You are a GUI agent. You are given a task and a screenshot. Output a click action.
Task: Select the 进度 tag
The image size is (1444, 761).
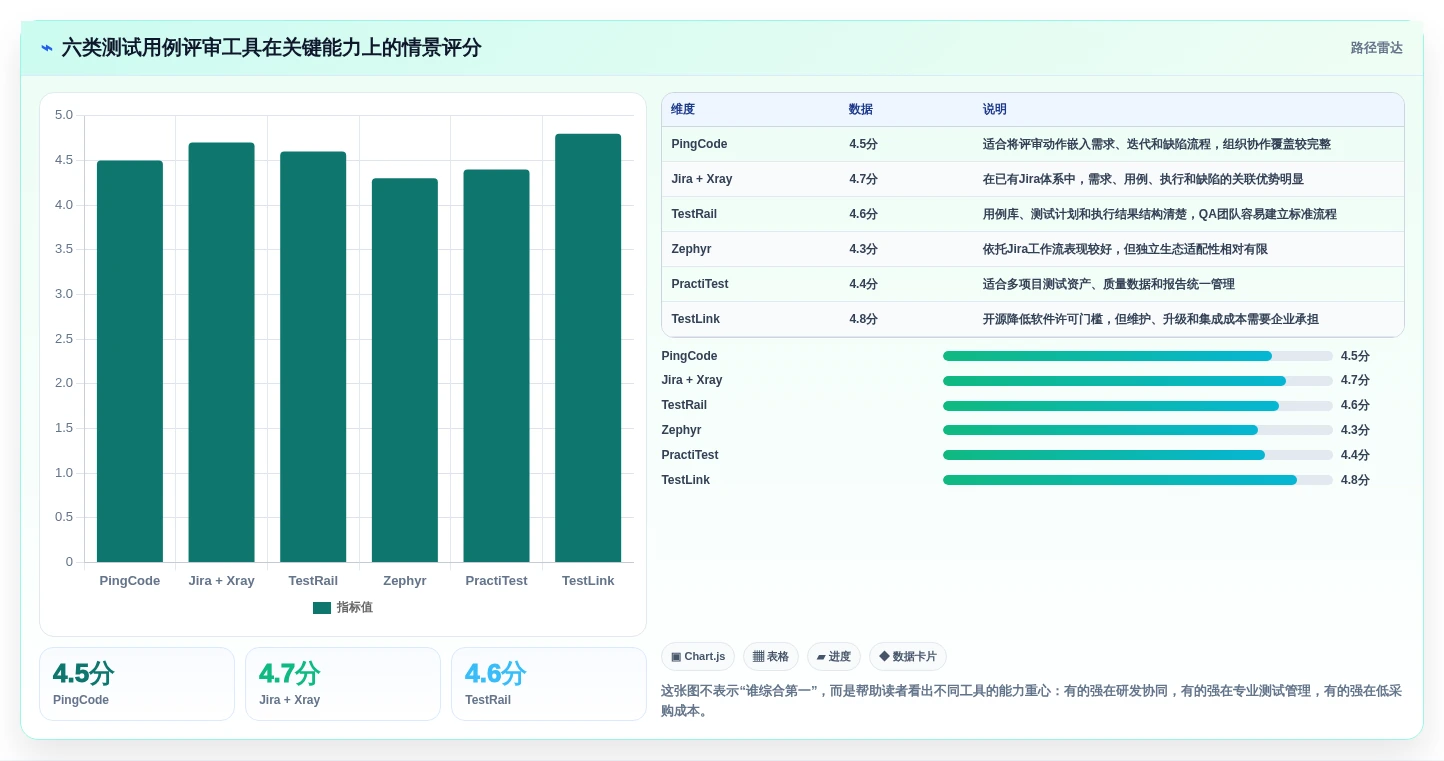tap(834, 657)
